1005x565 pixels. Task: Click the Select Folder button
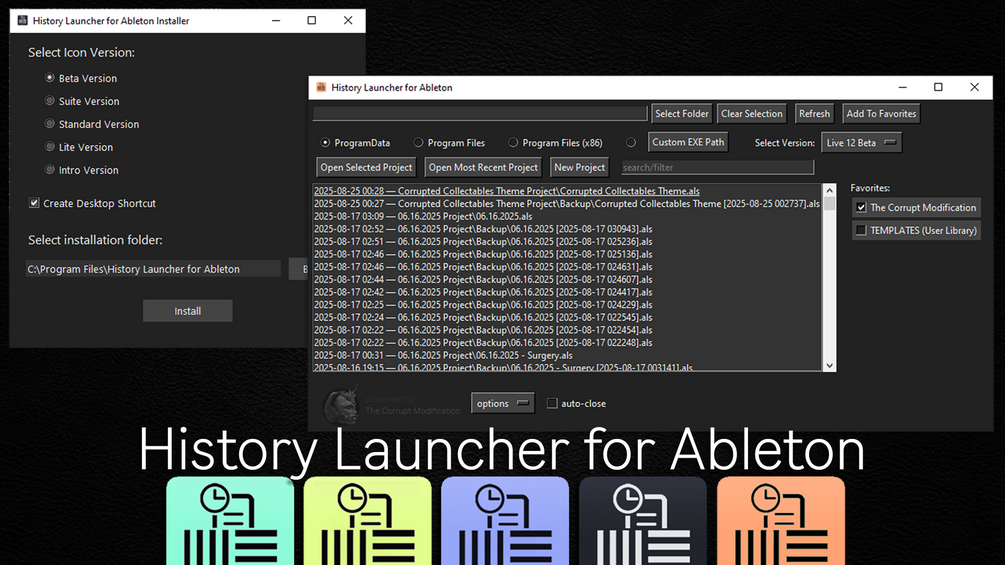[x=681, y=113]
